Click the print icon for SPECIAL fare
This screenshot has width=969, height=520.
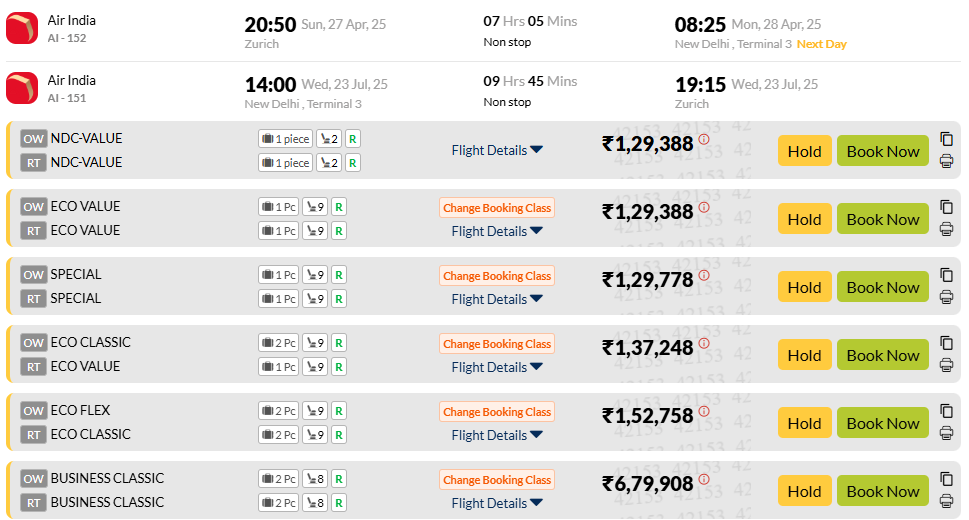(x=946, y=297)
